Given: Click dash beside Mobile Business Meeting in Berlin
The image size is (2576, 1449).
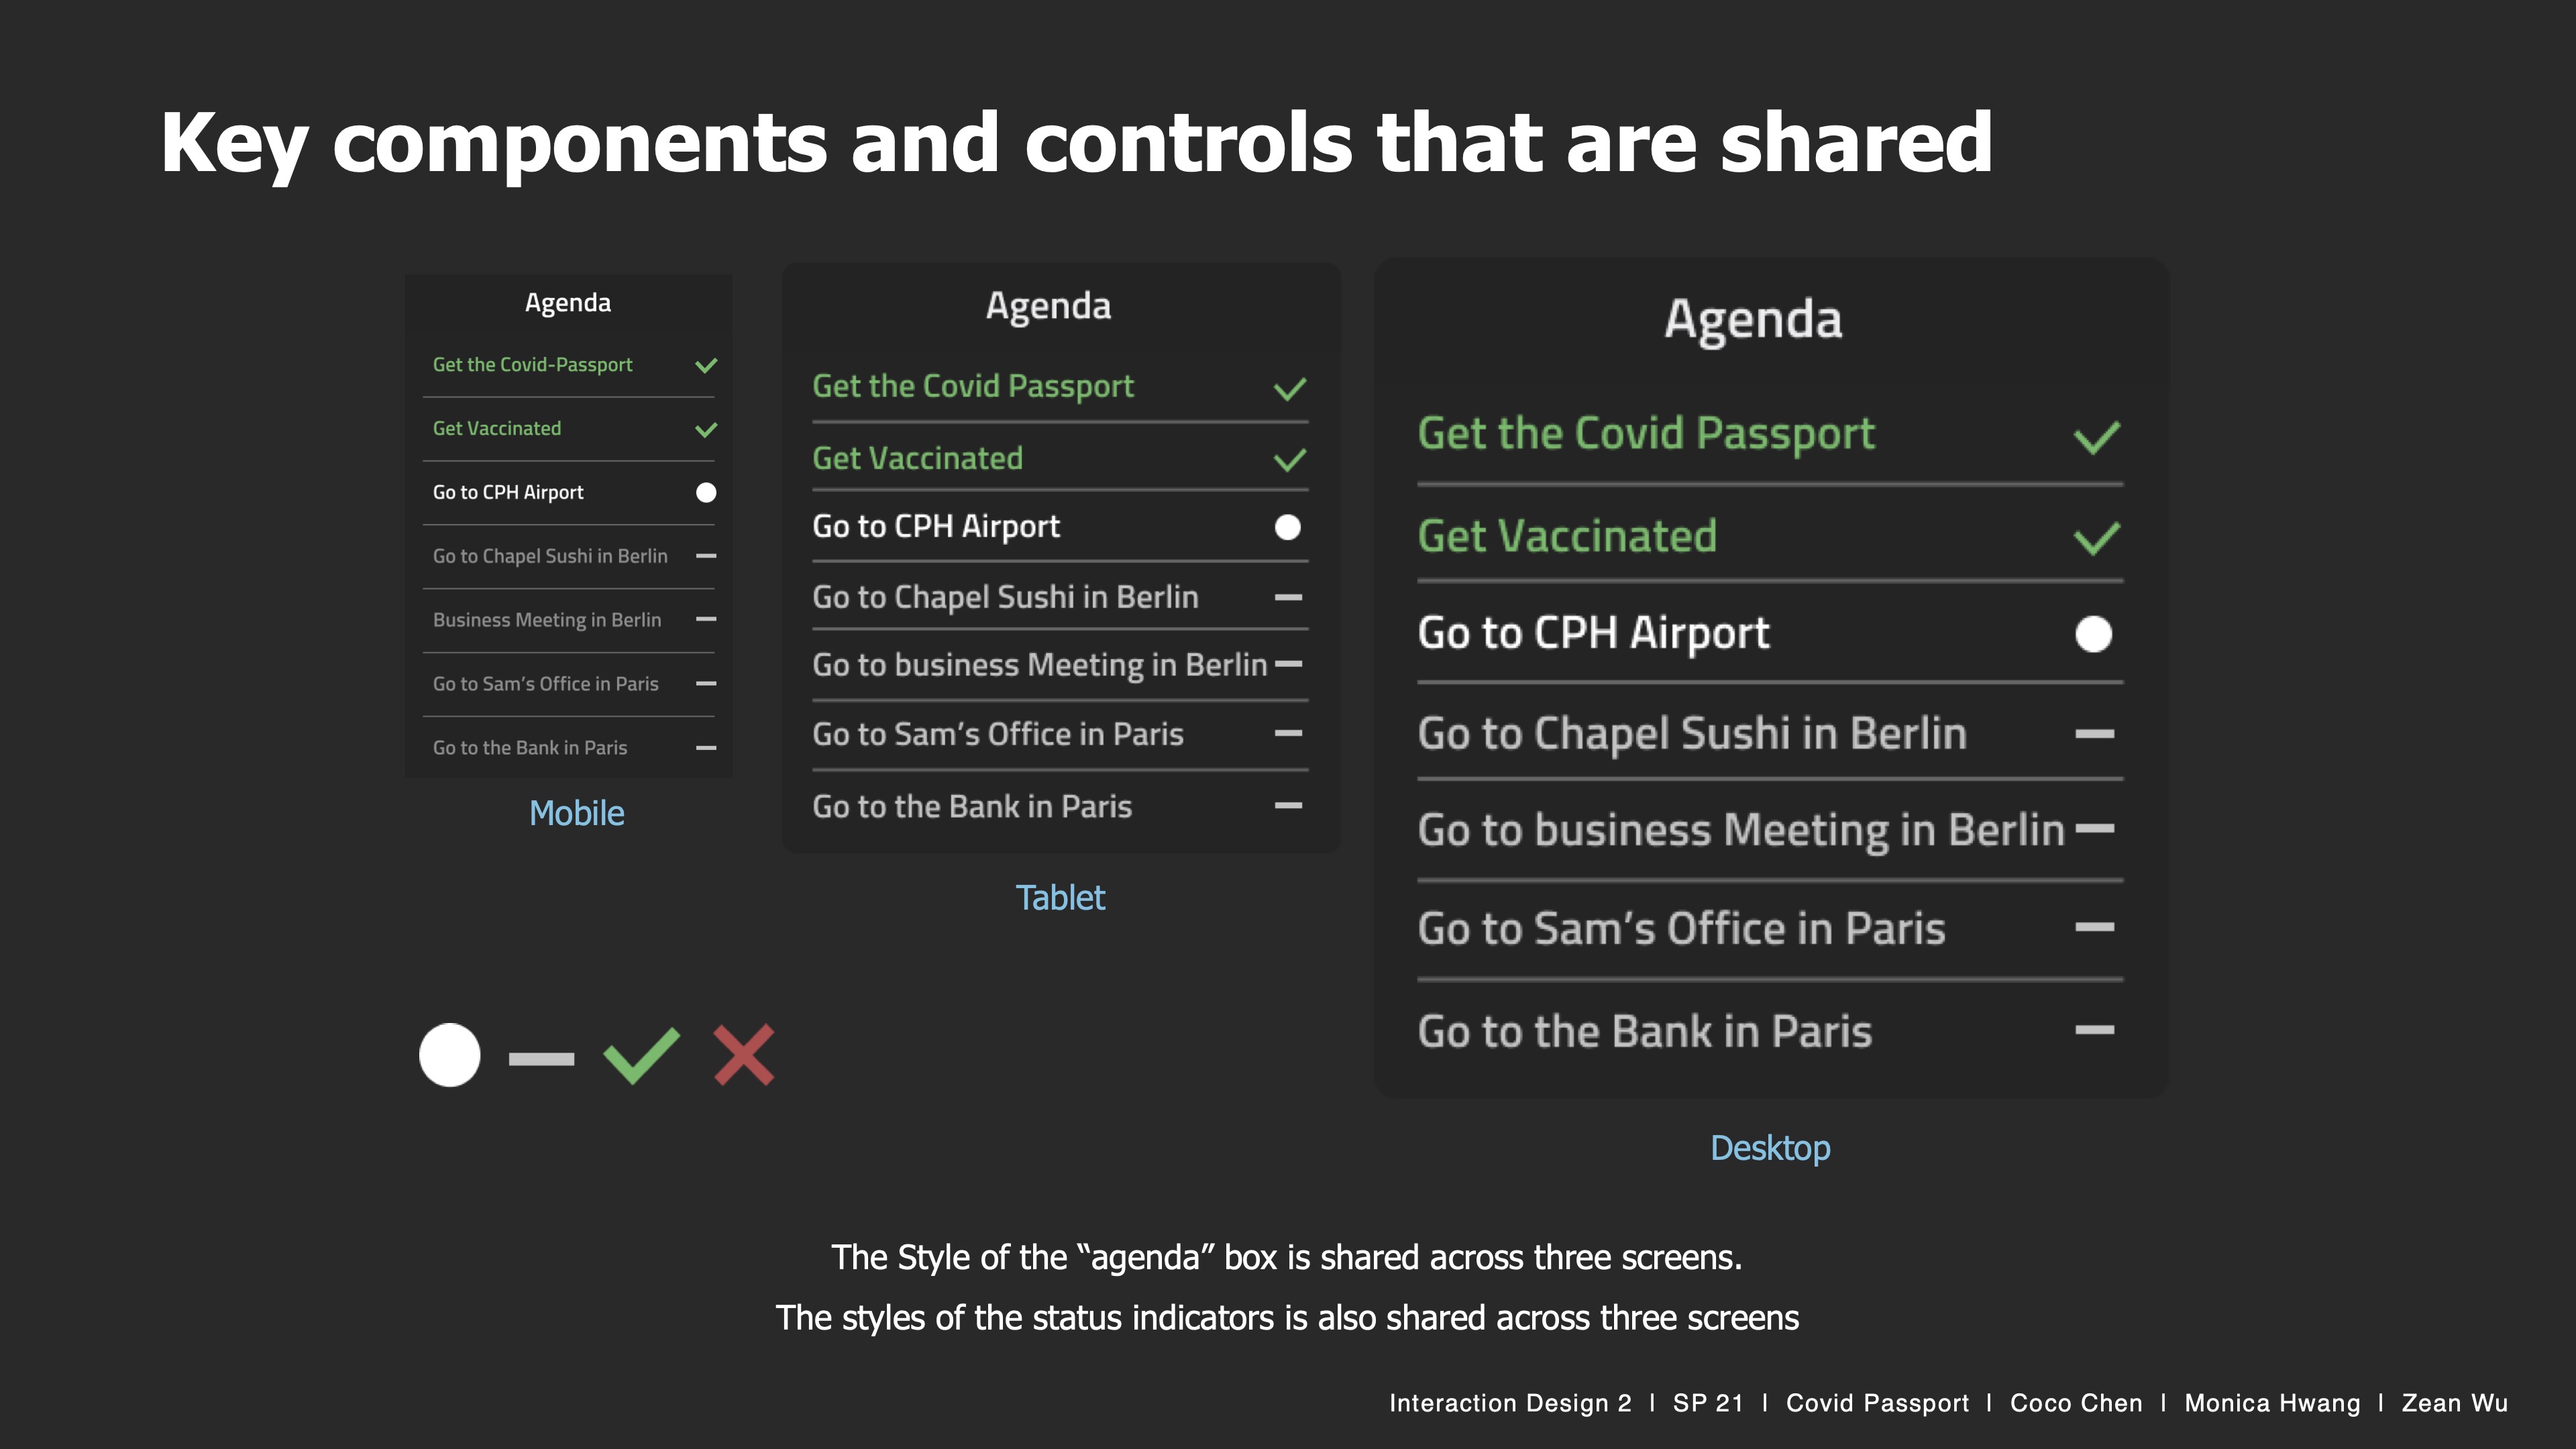Looking at the screenshot, I should coord(706,619).
